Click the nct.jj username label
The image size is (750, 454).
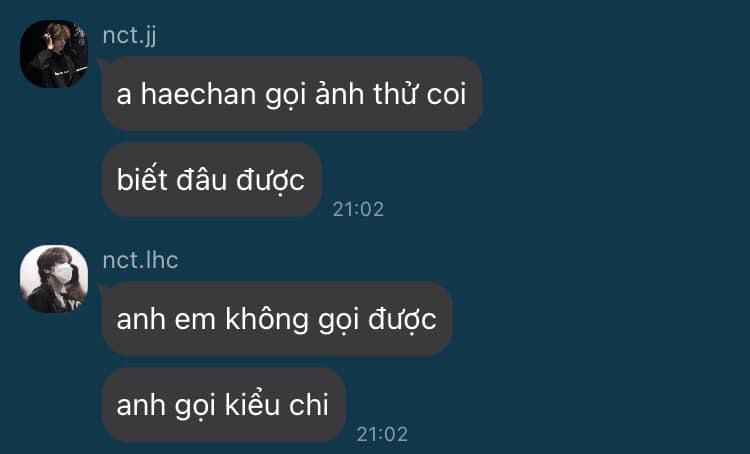point(130,36)
